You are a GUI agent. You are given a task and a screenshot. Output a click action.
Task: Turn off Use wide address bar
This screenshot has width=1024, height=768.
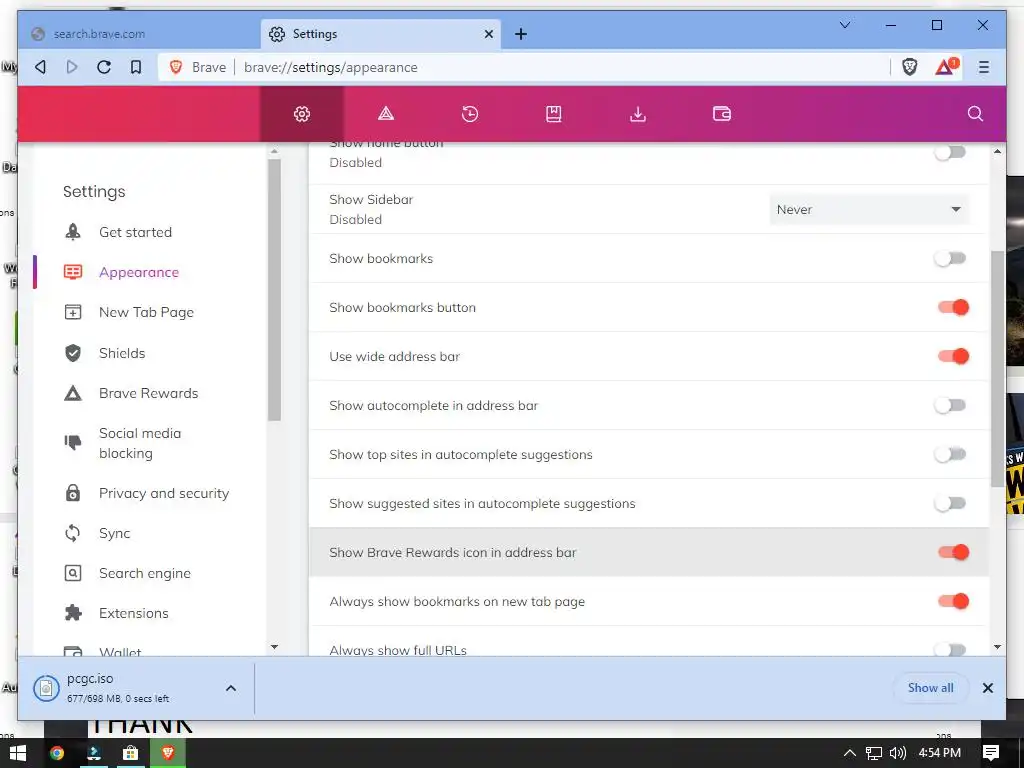tap(953, 357)
